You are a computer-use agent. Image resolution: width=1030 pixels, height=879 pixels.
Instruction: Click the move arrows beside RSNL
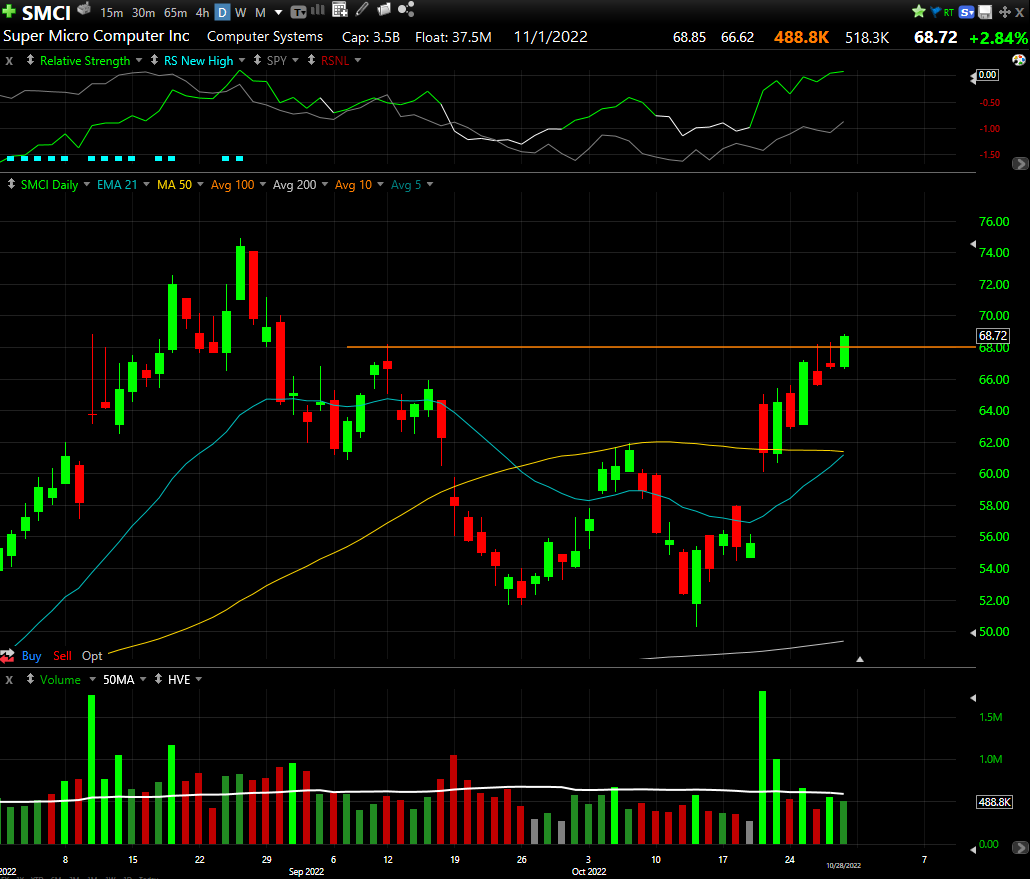coord(311,60)
